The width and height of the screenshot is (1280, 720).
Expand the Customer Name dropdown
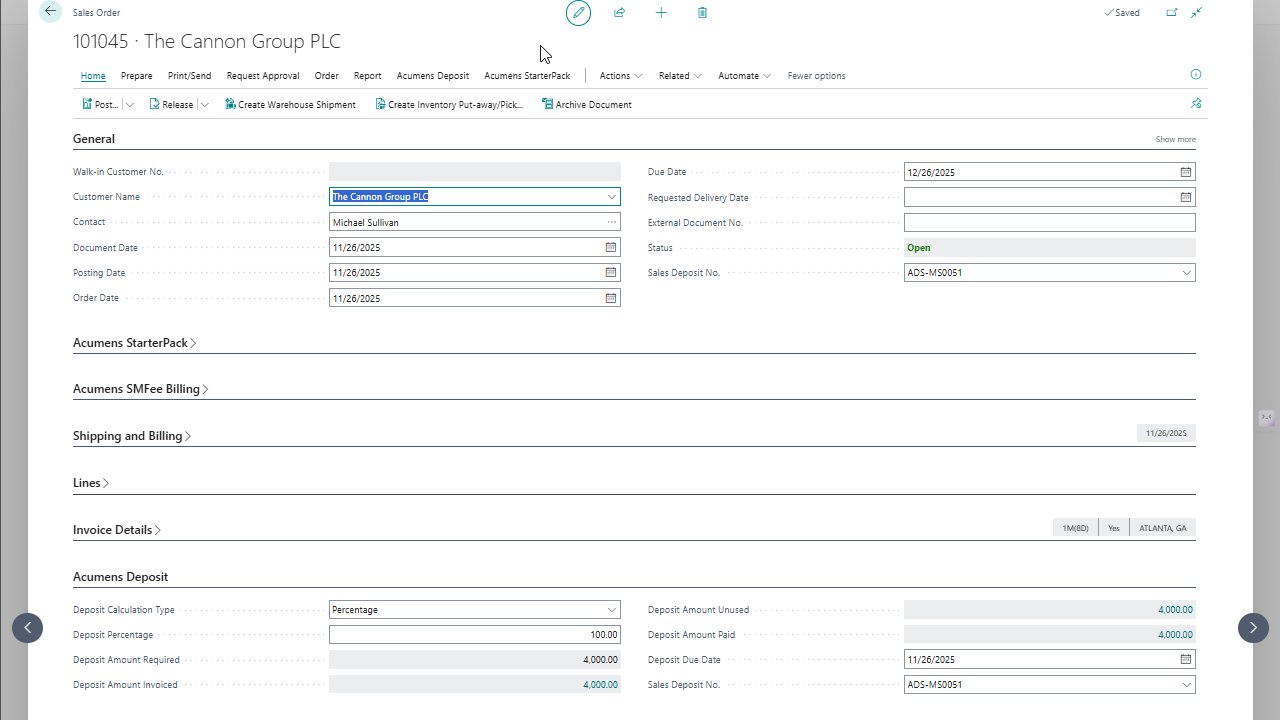[x=611, y=197]
